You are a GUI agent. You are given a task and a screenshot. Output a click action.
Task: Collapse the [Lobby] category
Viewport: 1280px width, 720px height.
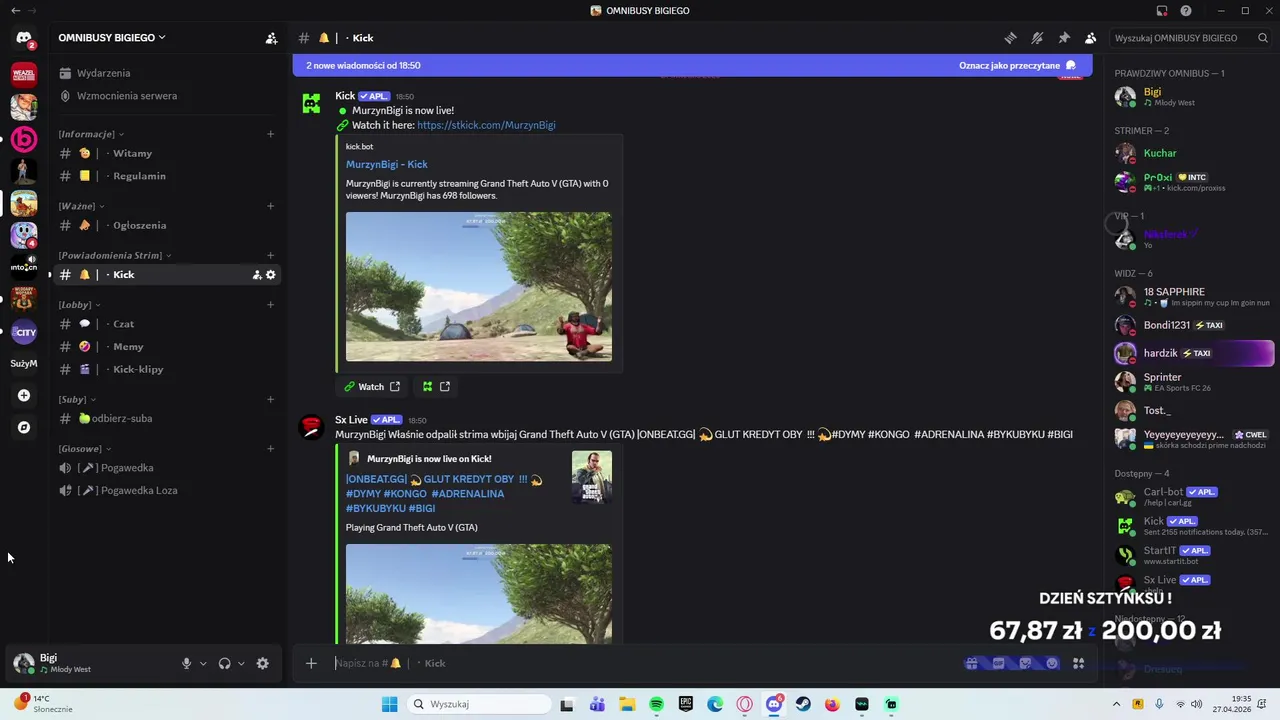[79, 305]
